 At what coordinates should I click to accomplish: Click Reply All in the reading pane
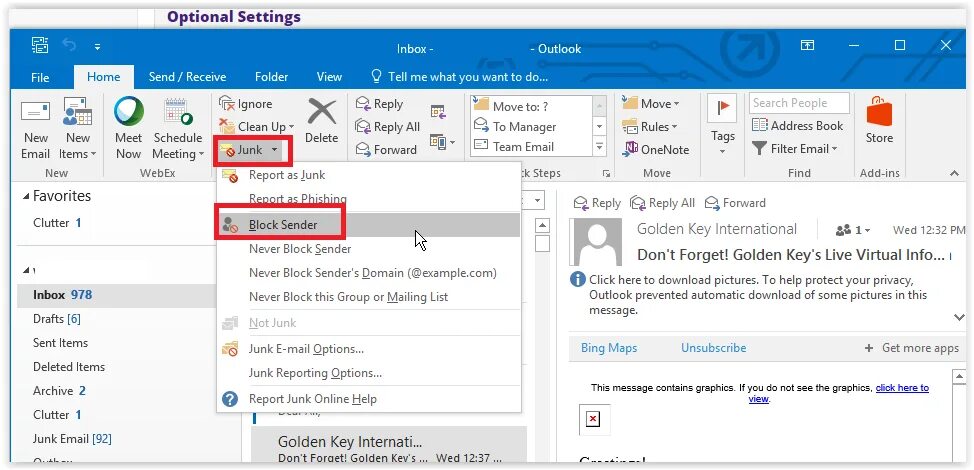(x=662, y=203)
